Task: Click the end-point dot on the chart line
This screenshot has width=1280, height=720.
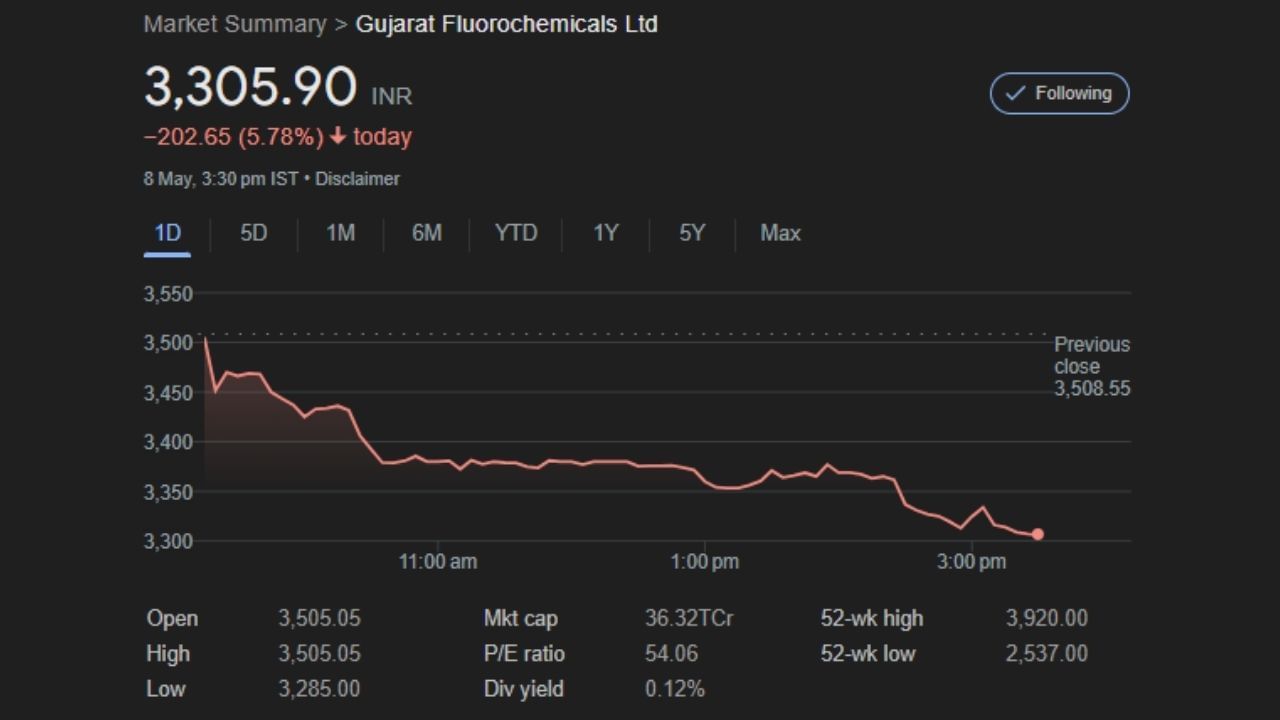Action: pos(1038,534)
